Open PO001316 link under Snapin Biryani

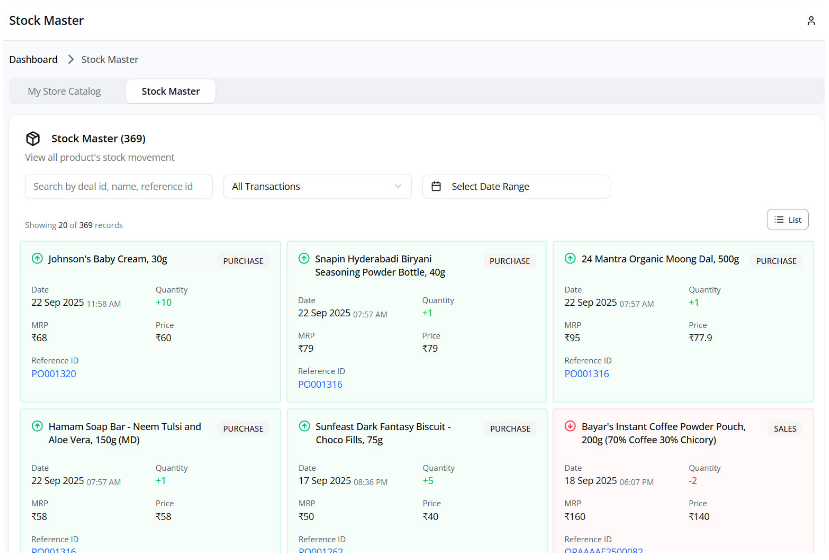320,385
